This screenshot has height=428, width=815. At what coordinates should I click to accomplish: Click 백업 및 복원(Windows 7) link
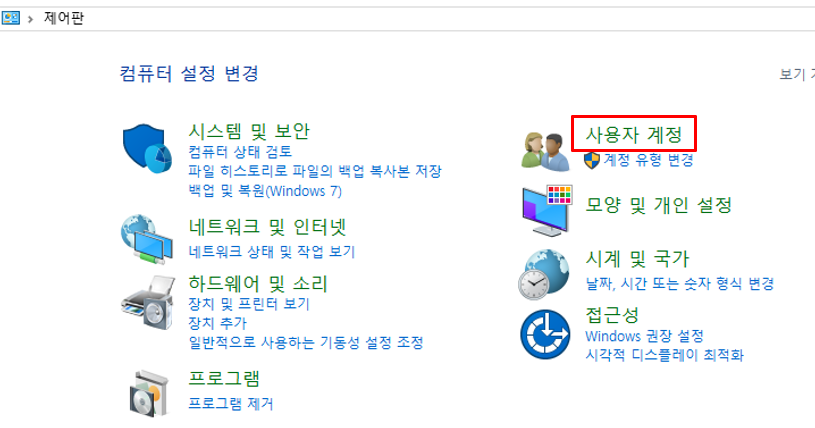pos(265,191)
